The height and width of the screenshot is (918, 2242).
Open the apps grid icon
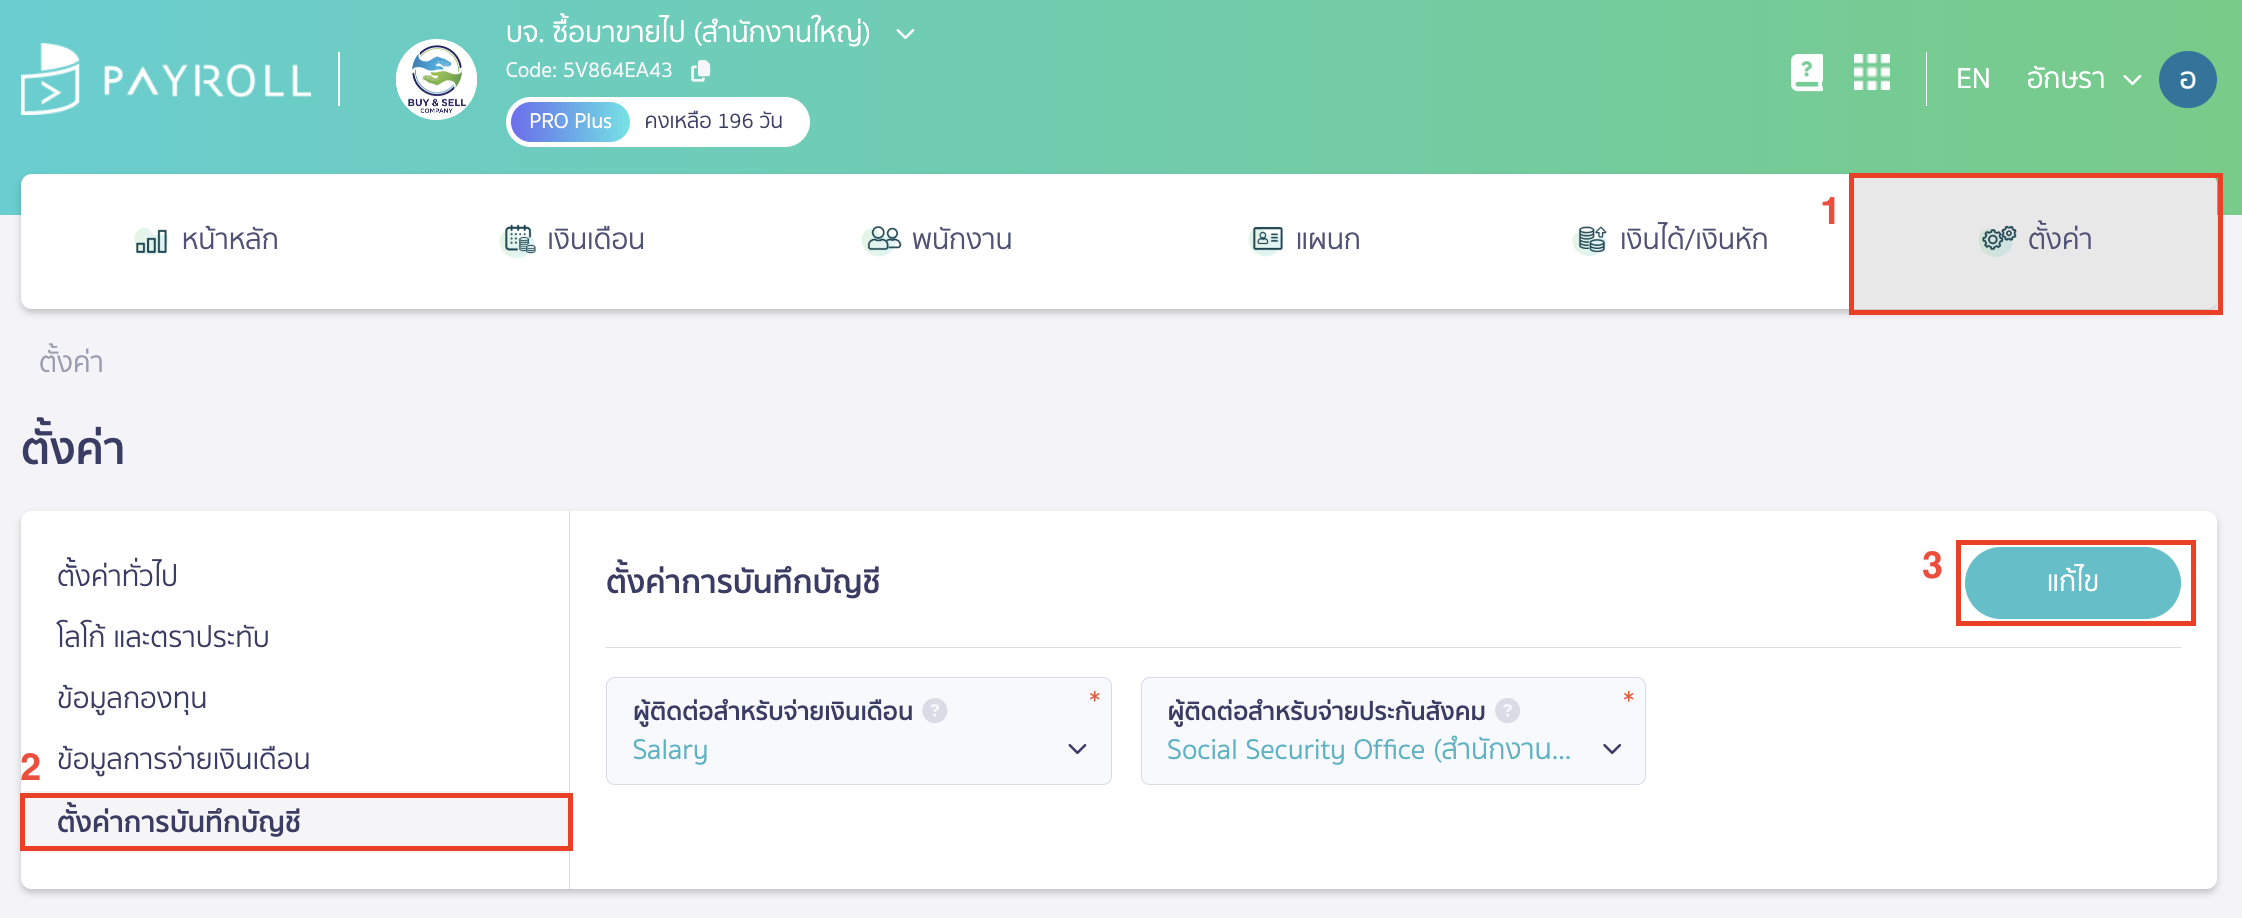pos(1873,73)
